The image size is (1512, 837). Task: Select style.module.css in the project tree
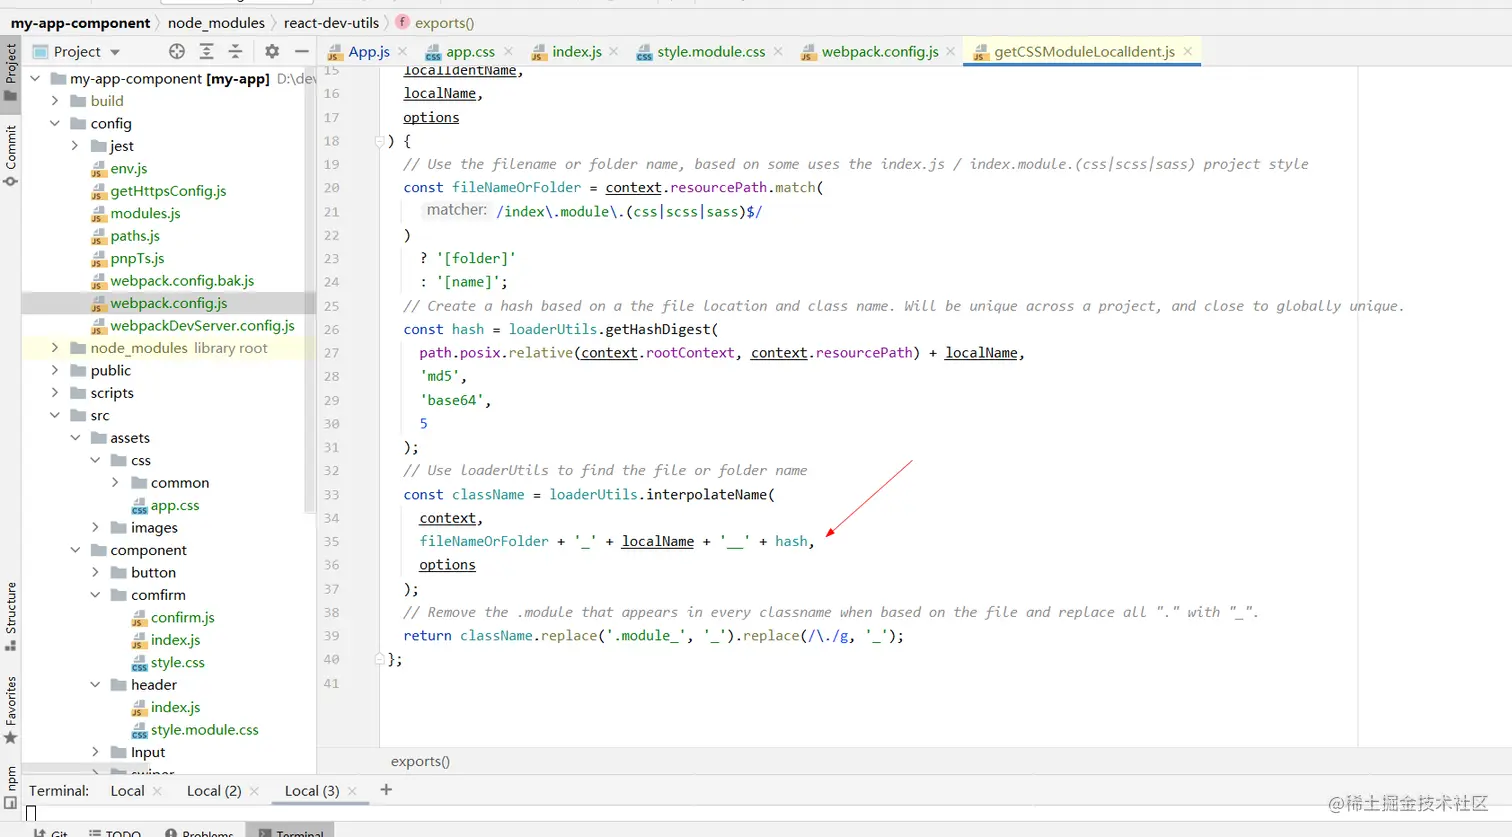pyautogui.click(x=204, y=730)
